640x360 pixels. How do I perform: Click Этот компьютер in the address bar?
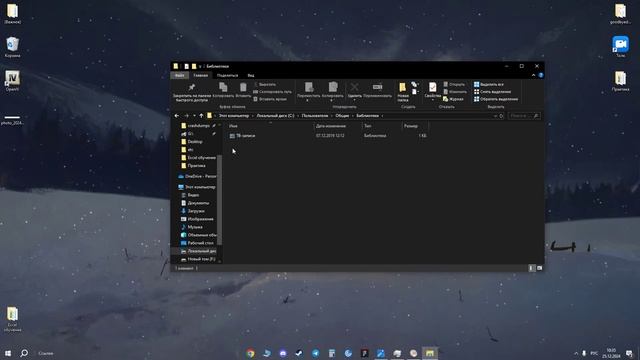coord(234,116)
